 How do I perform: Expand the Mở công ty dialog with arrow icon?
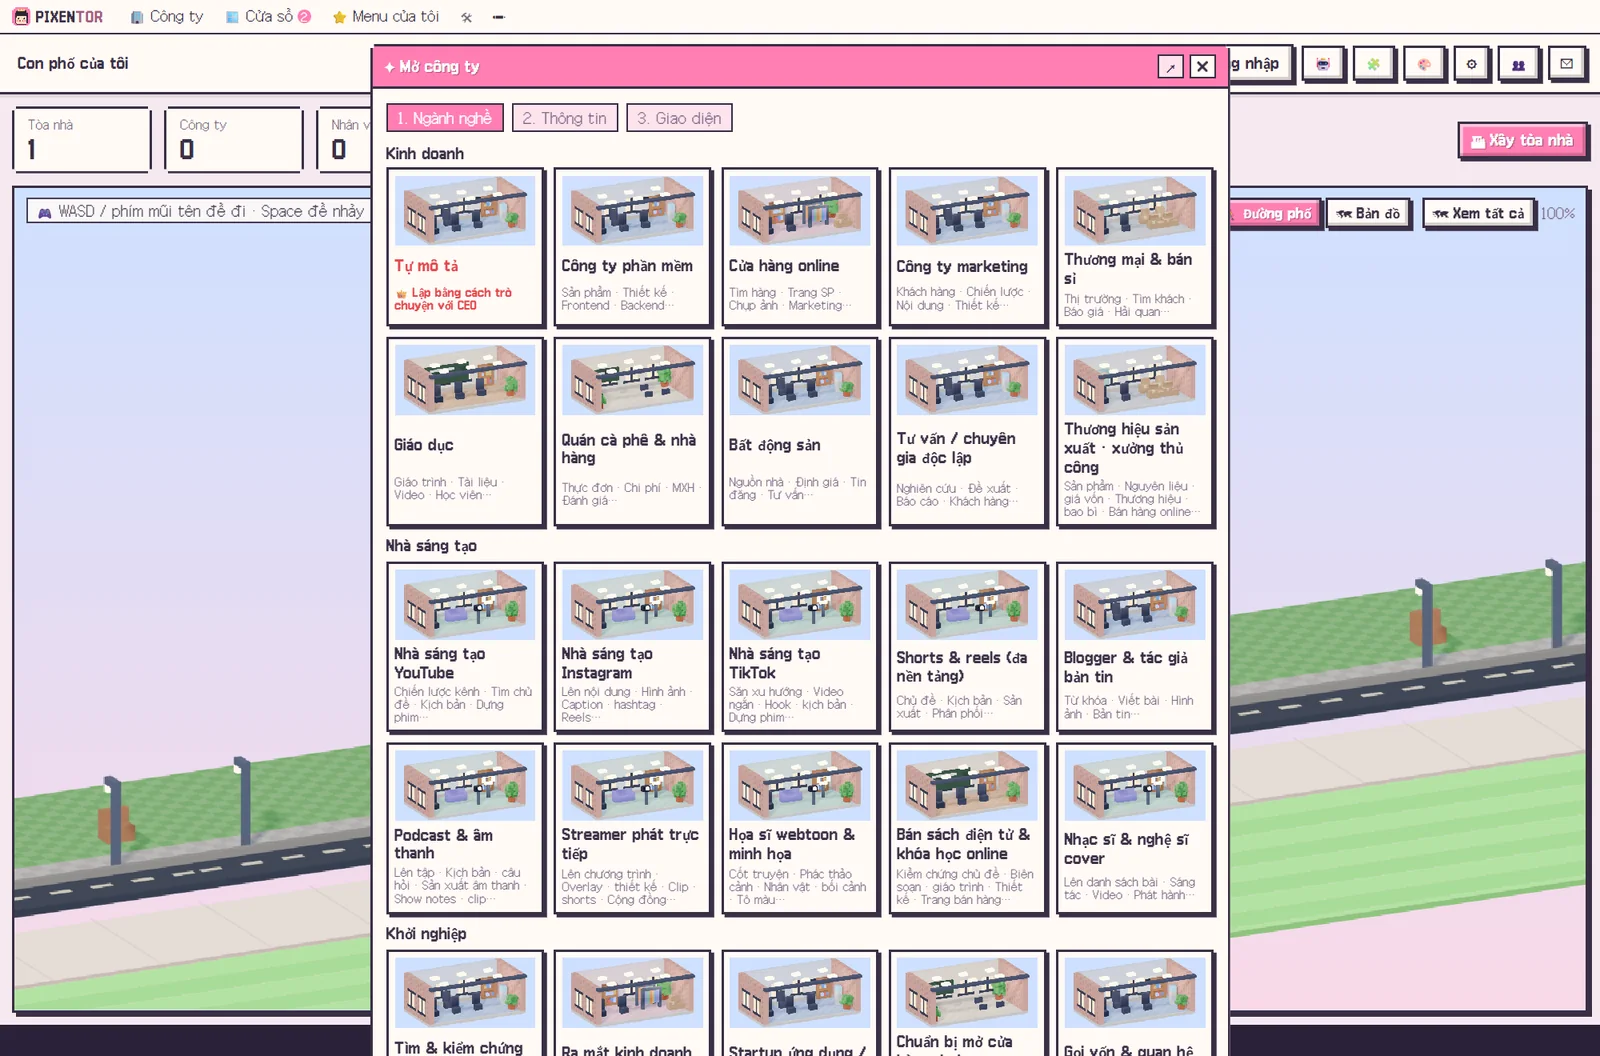pos(1170,67)
